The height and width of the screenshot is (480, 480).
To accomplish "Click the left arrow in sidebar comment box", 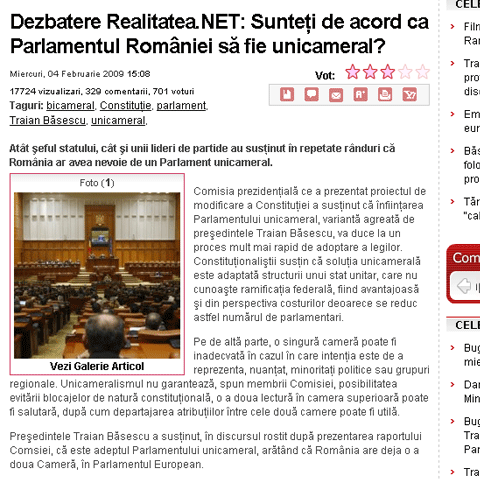I will (464, 286).
